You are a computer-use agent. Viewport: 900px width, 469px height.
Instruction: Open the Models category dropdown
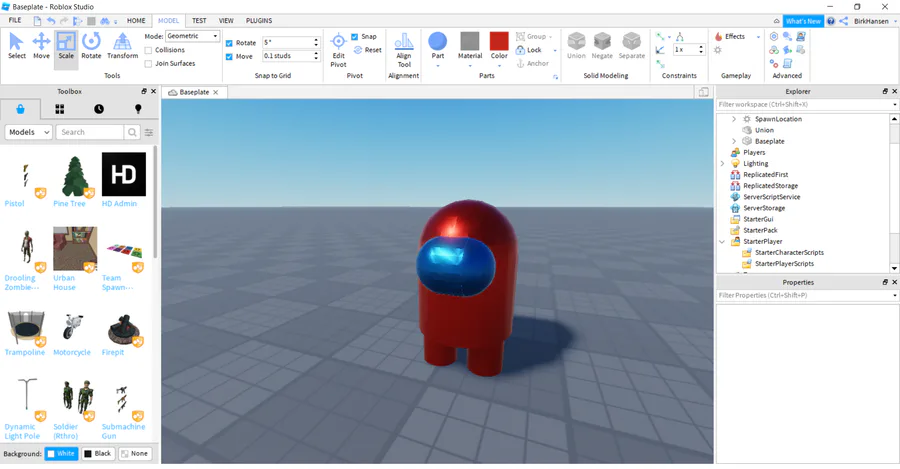coord(29,132)
